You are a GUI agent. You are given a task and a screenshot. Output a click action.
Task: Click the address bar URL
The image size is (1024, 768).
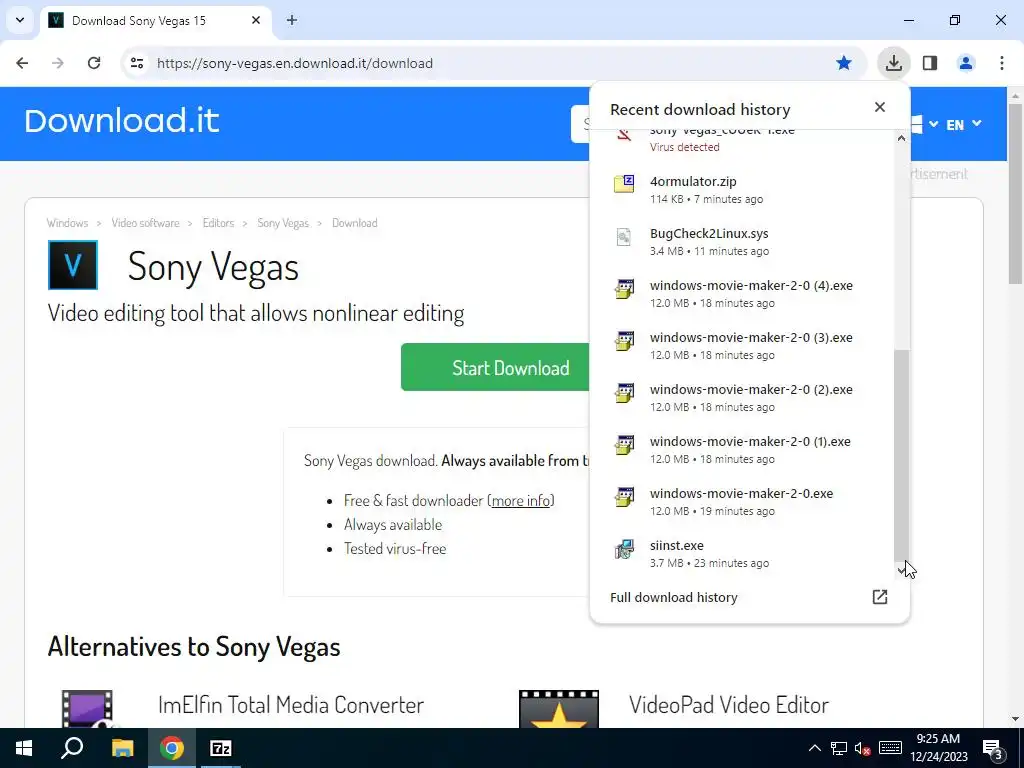click(x=295, y=63)
